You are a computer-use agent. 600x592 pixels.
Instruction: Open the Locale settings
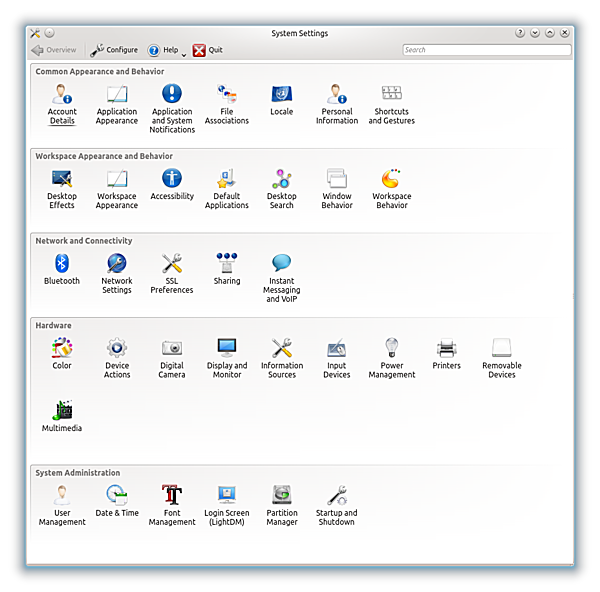[282, 100]
